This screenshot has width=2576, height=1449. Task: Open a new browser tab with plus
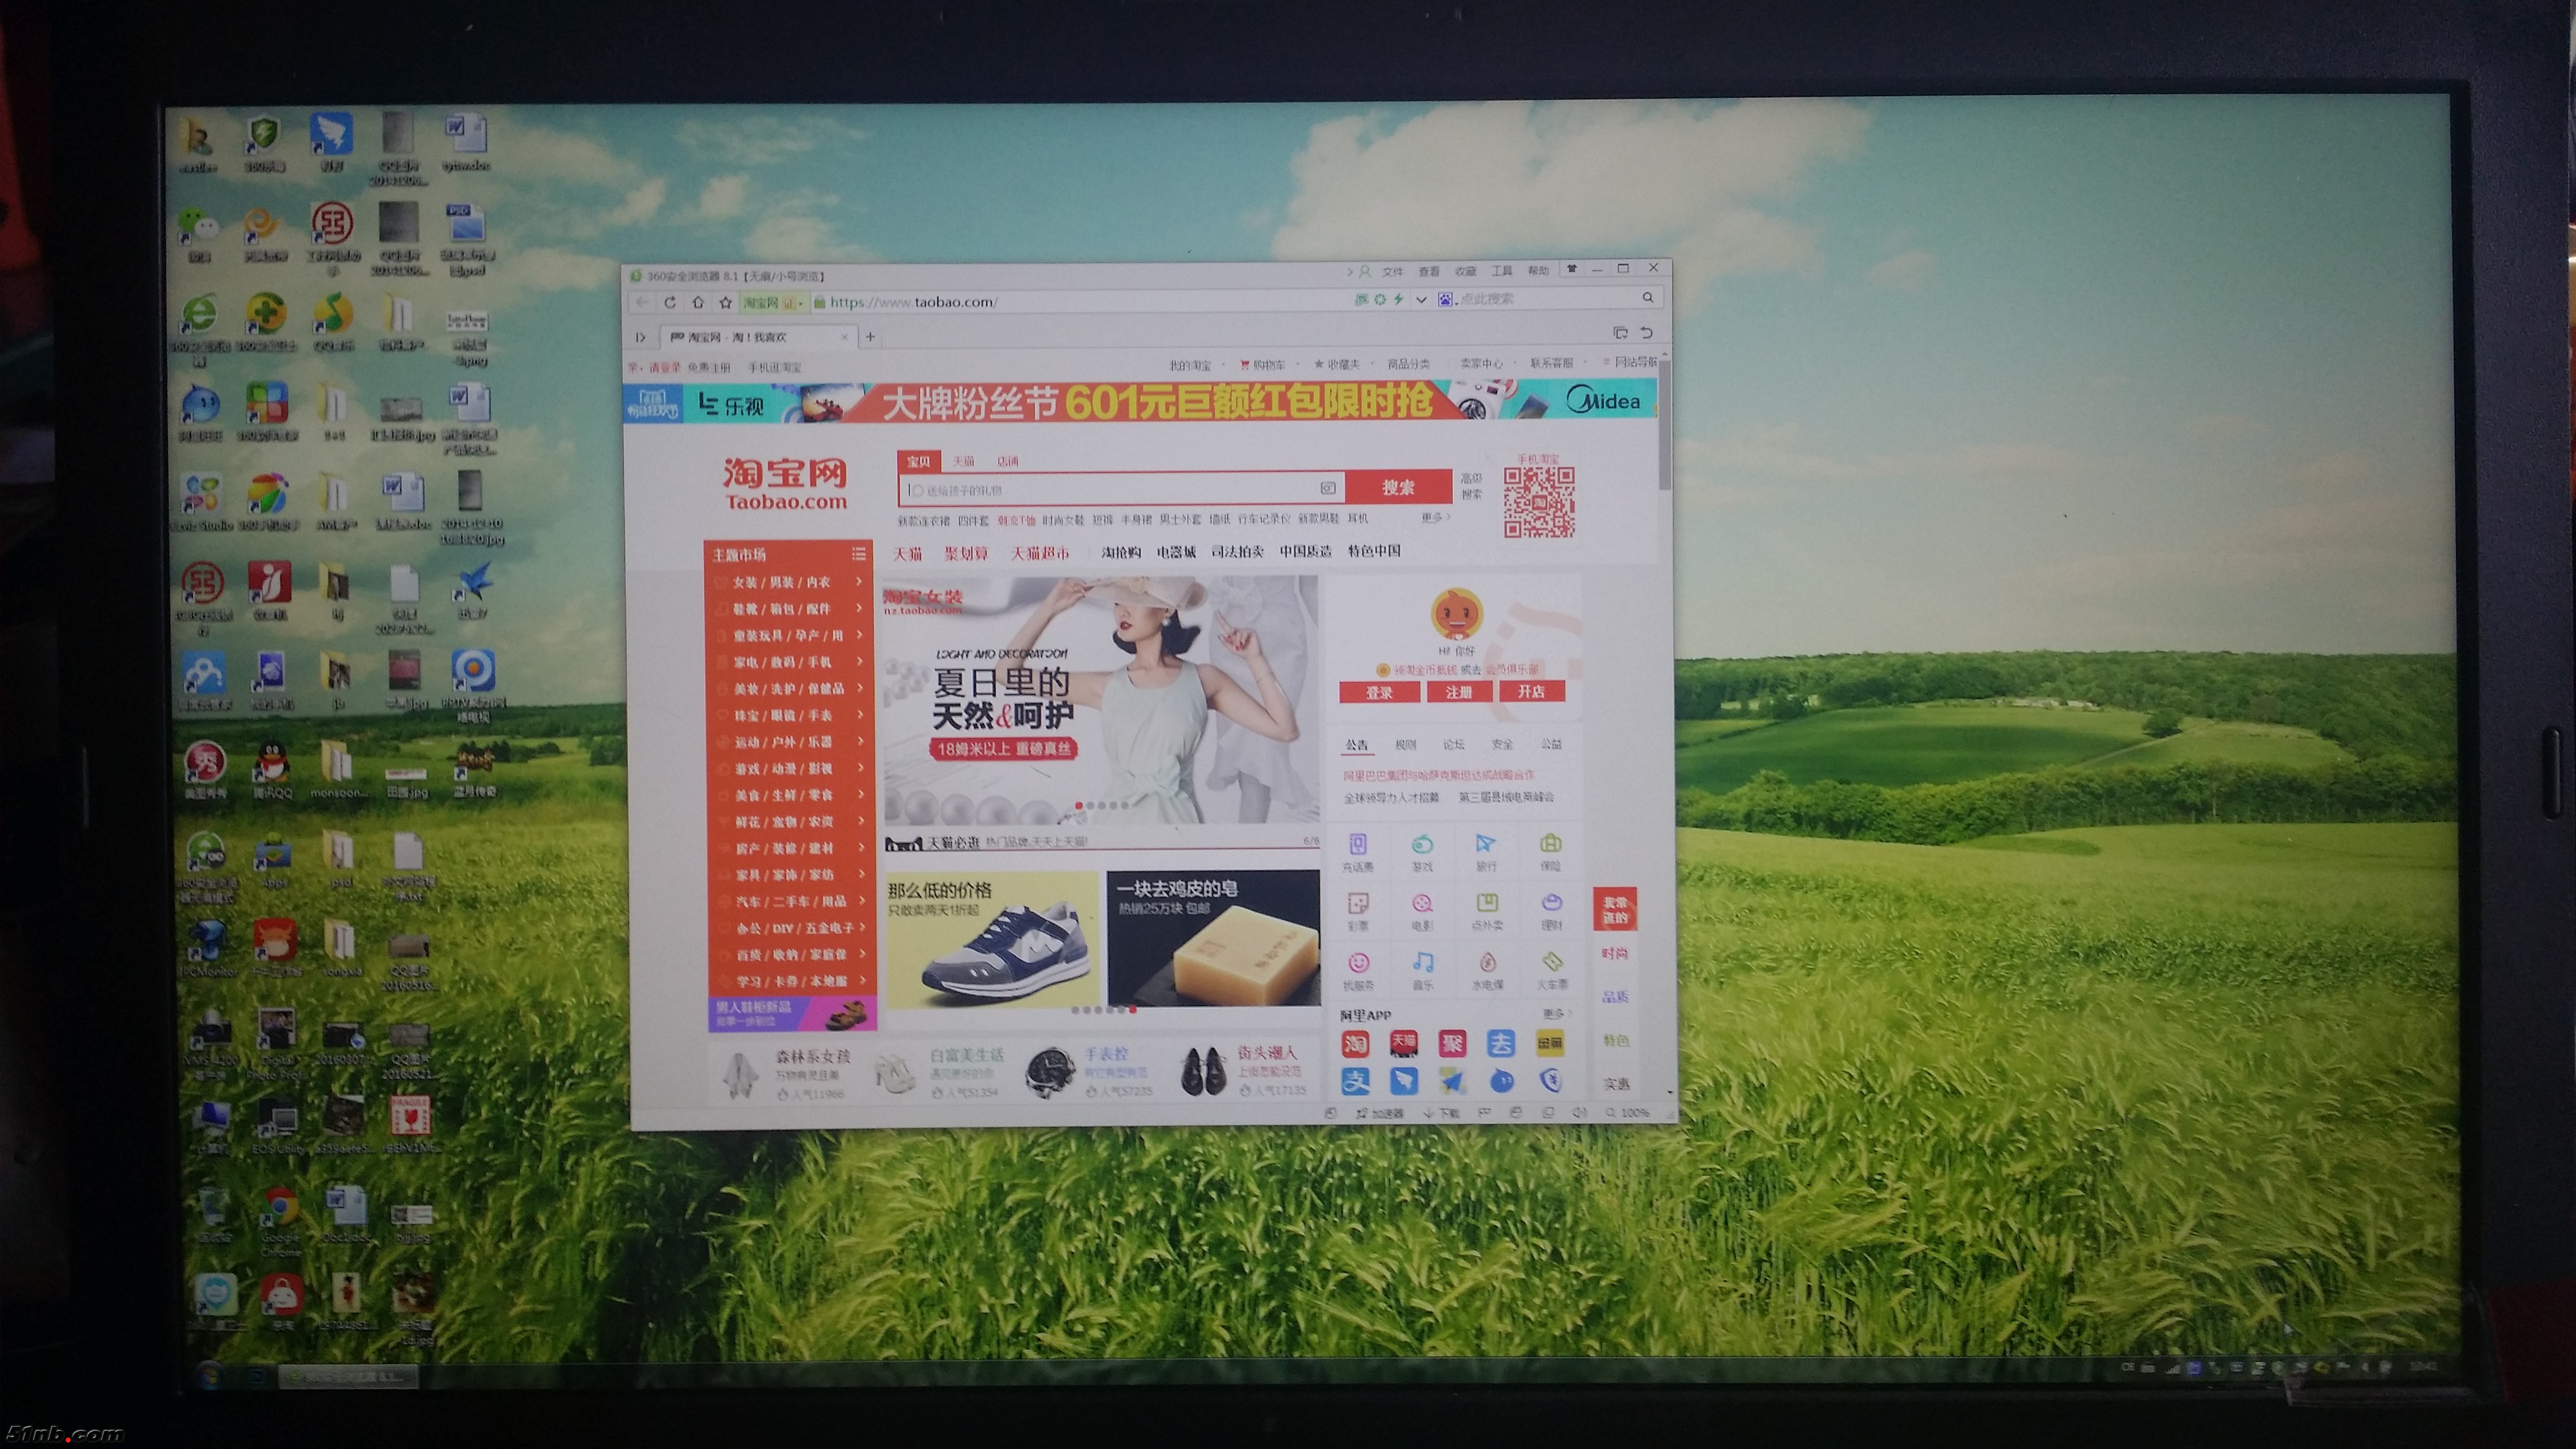click(870, 337)
